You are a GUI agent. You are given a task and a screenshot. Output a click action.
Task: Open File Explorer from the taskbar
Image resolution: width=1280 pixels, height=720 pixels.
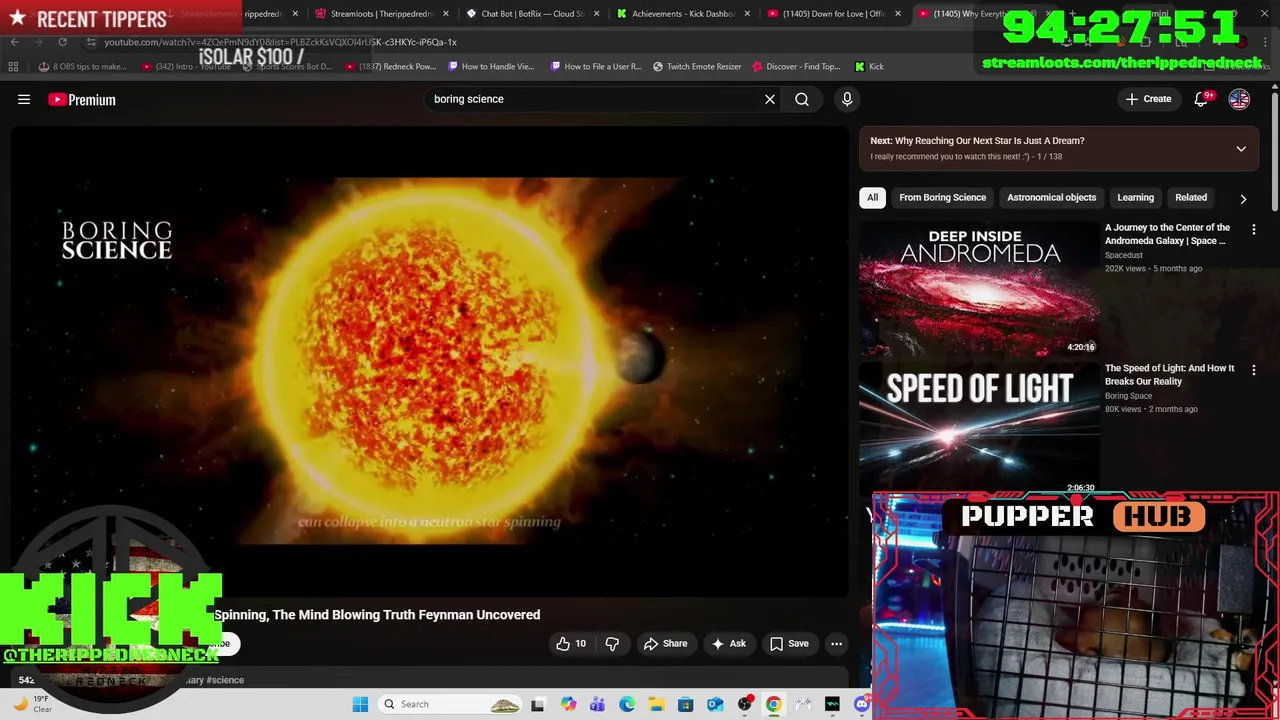pos(656,704)
